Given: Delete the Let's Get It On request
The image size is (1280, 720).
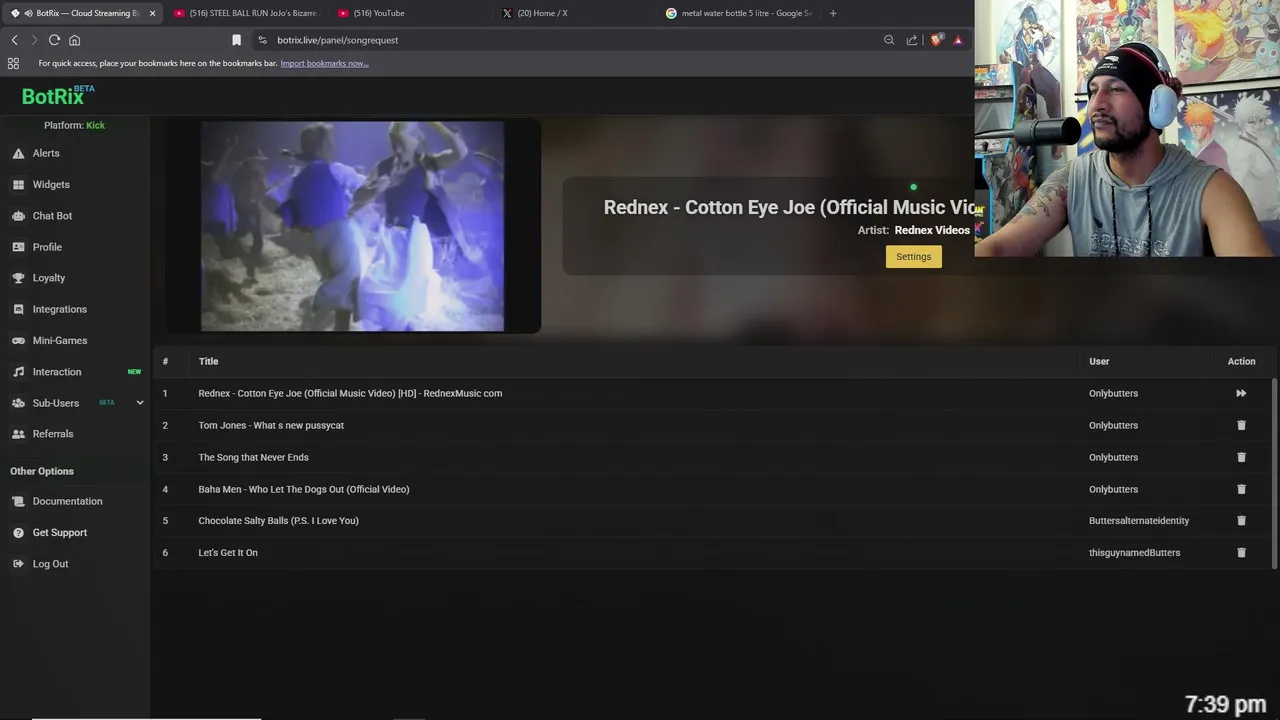Looking at the screenshot, I should [x=1241, y=552].
